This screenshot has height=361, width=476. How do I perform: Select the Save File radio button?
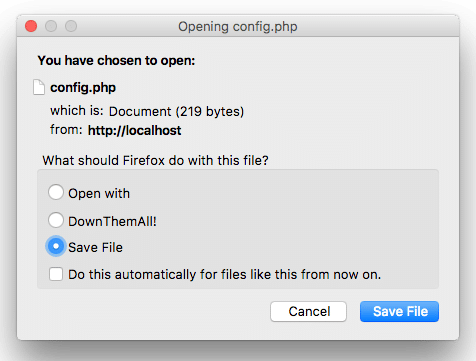pos(56,246)
